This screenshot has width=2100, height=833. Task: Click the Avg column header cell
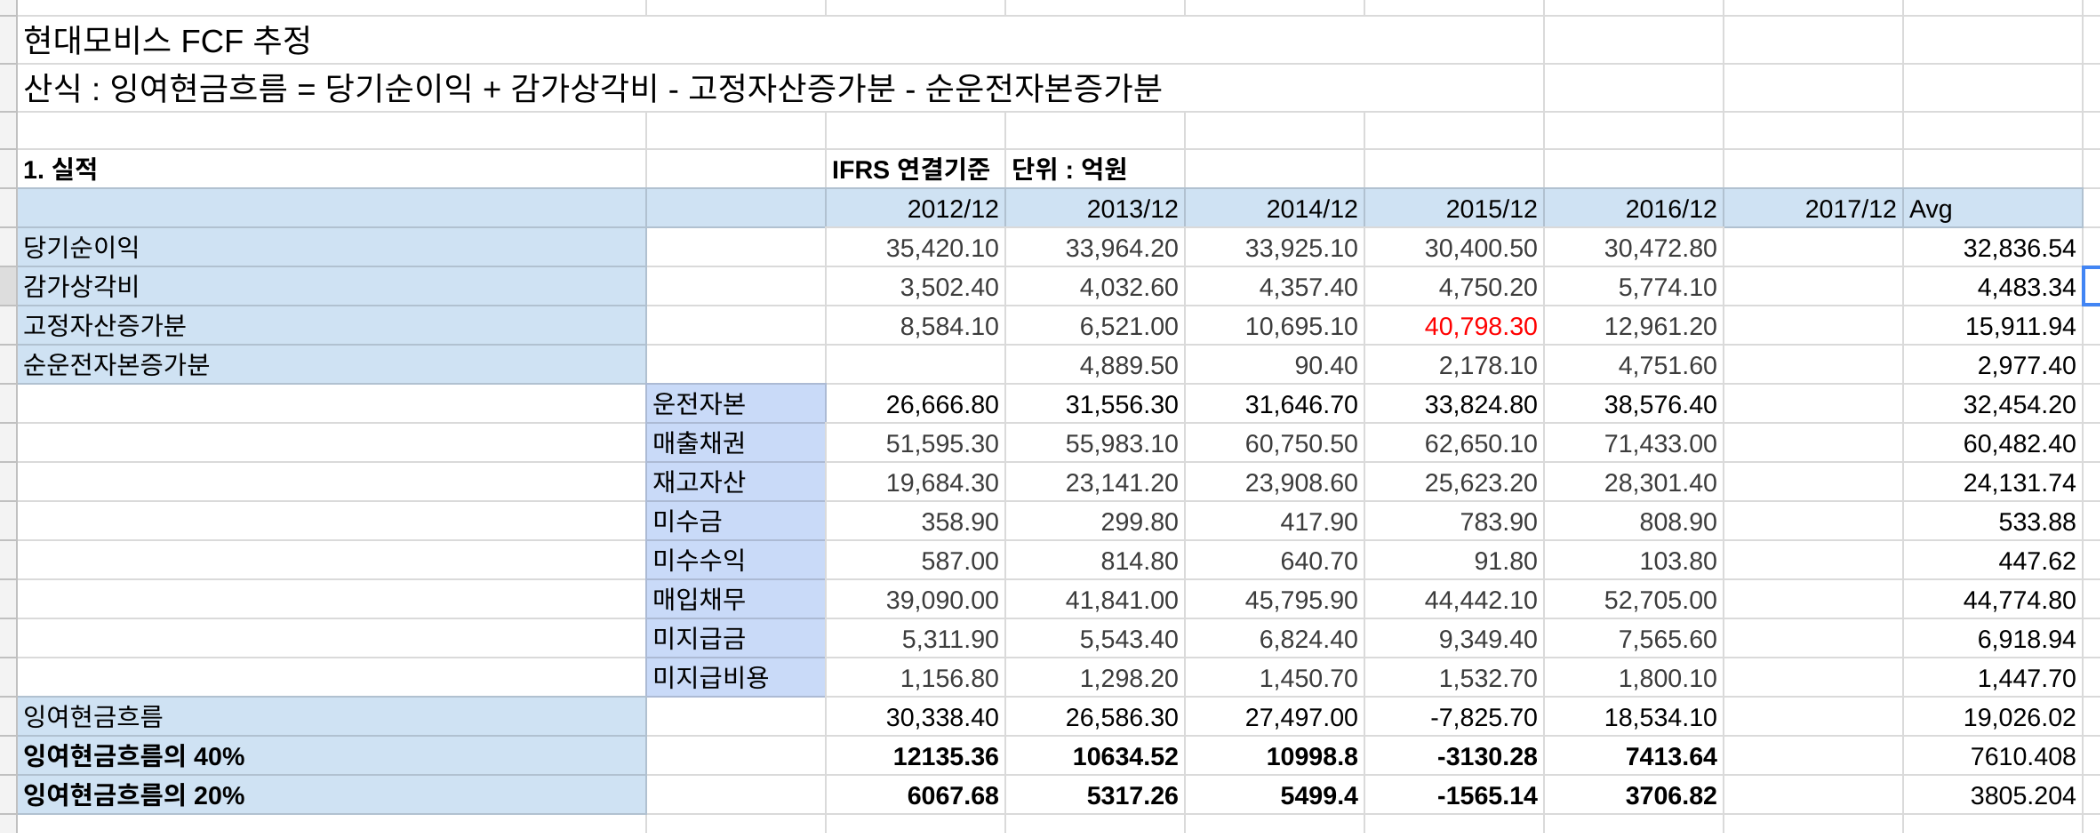point(1993,209)
